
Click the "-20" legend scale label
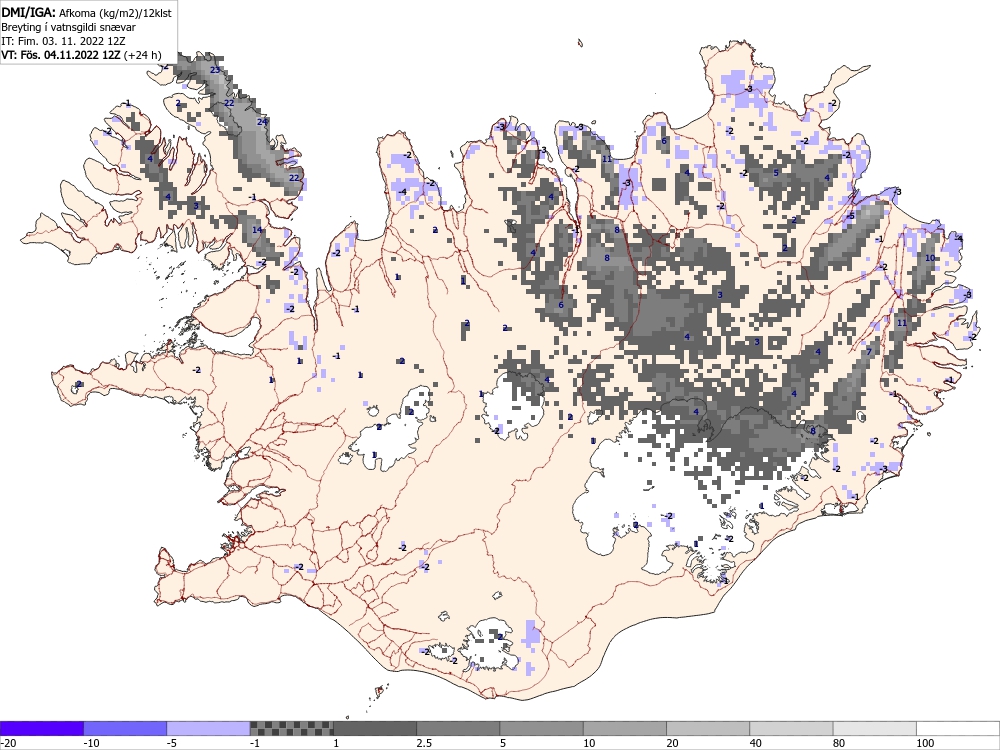pos(8,743)
